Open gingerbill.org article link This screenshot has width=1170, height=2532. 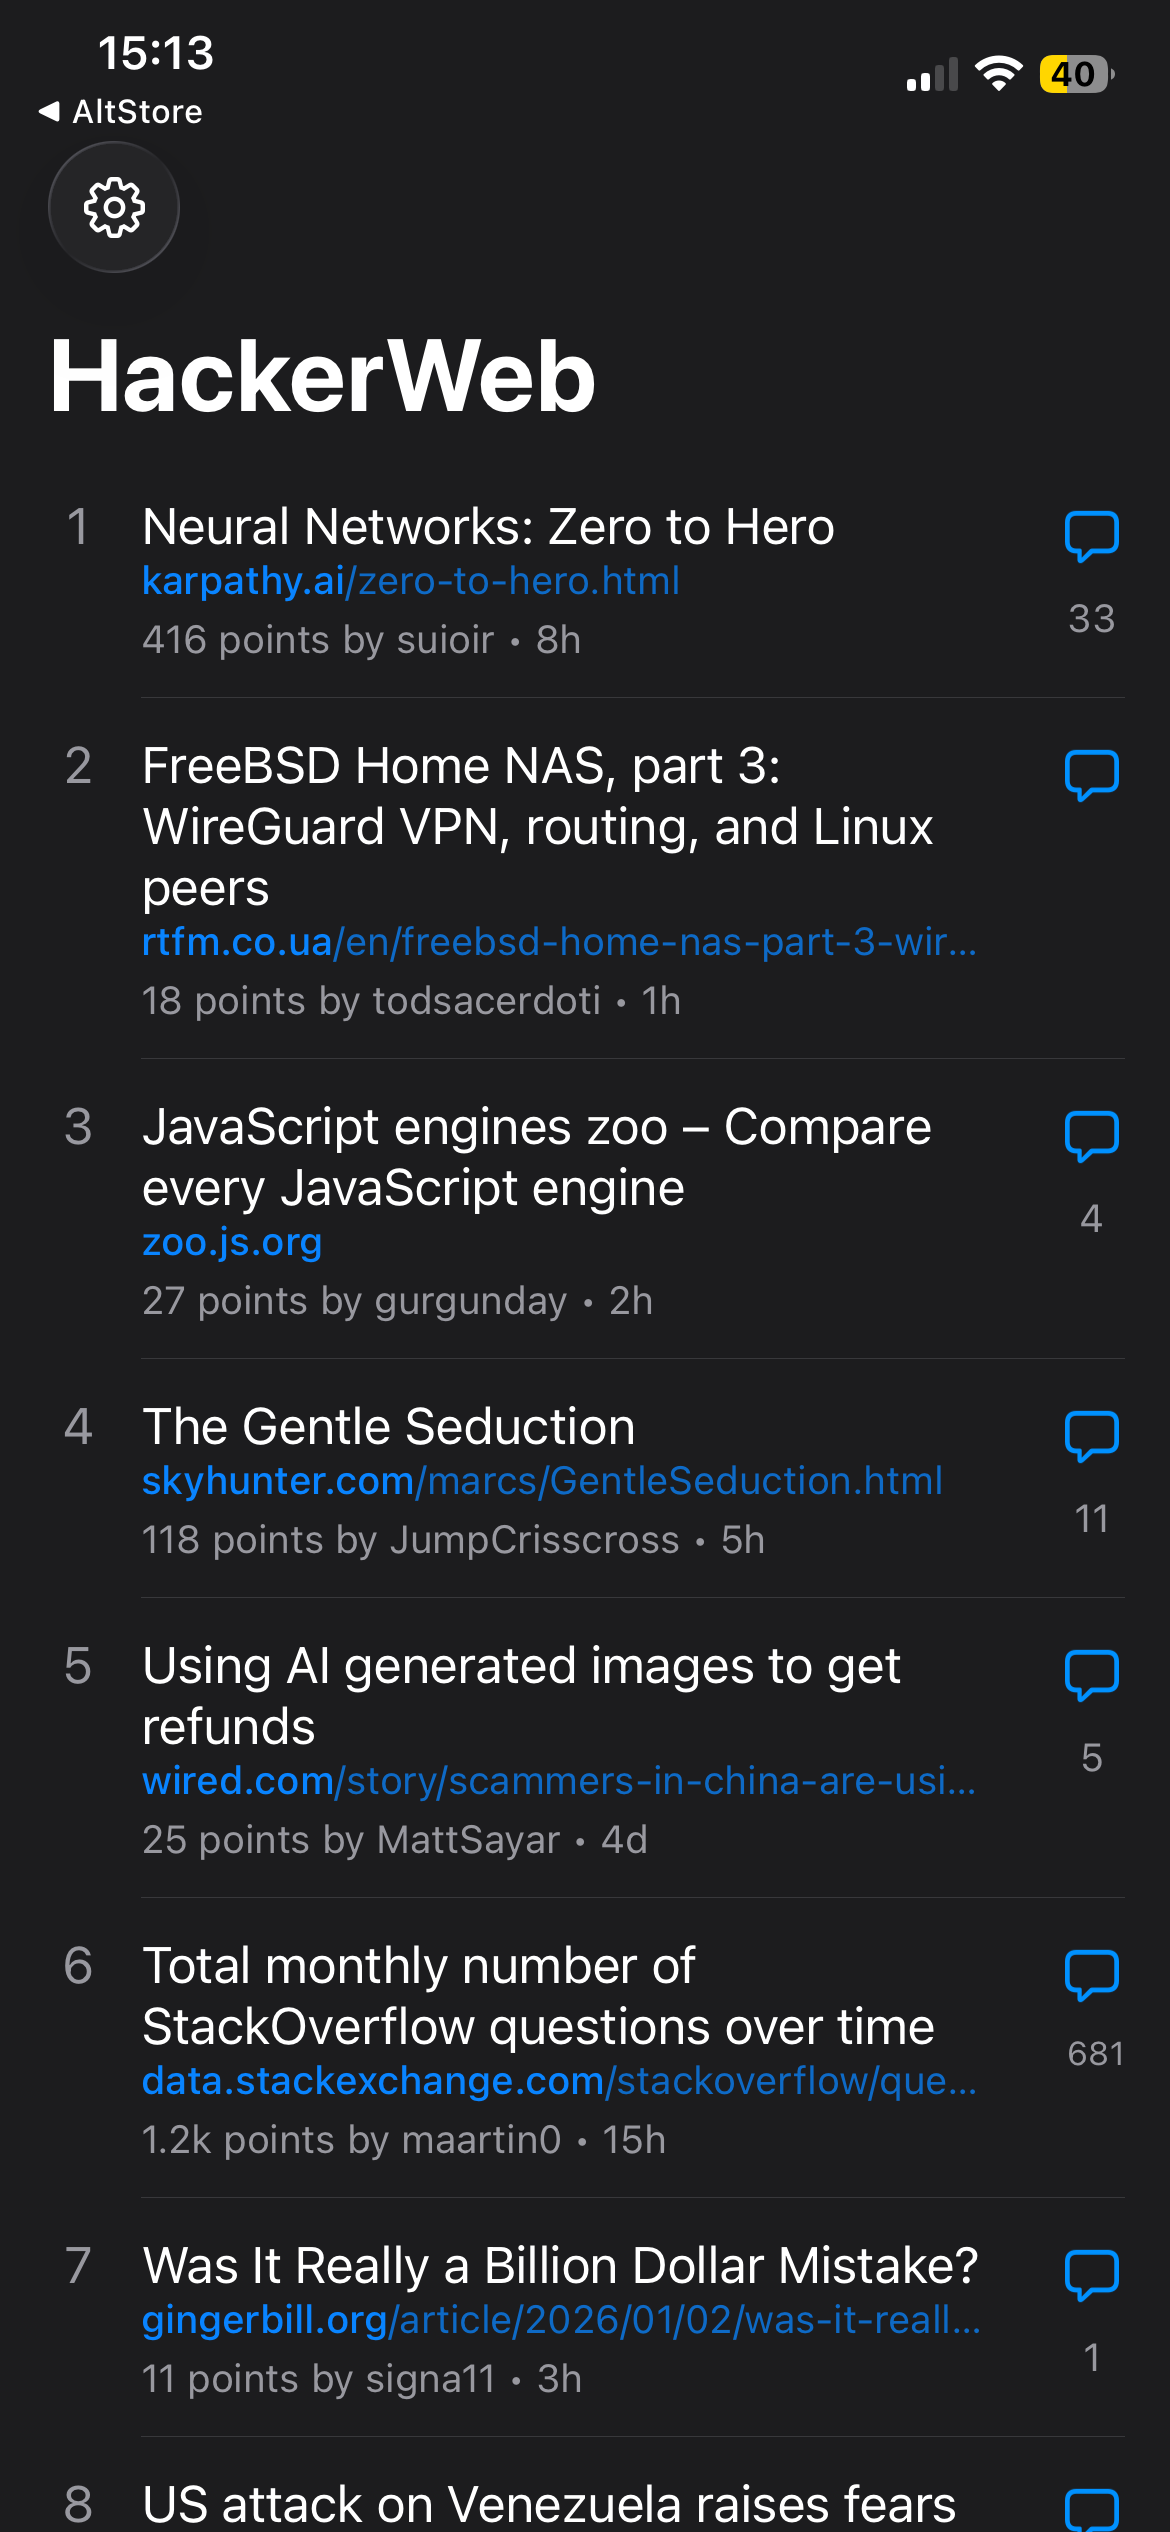click(560, 2320)
